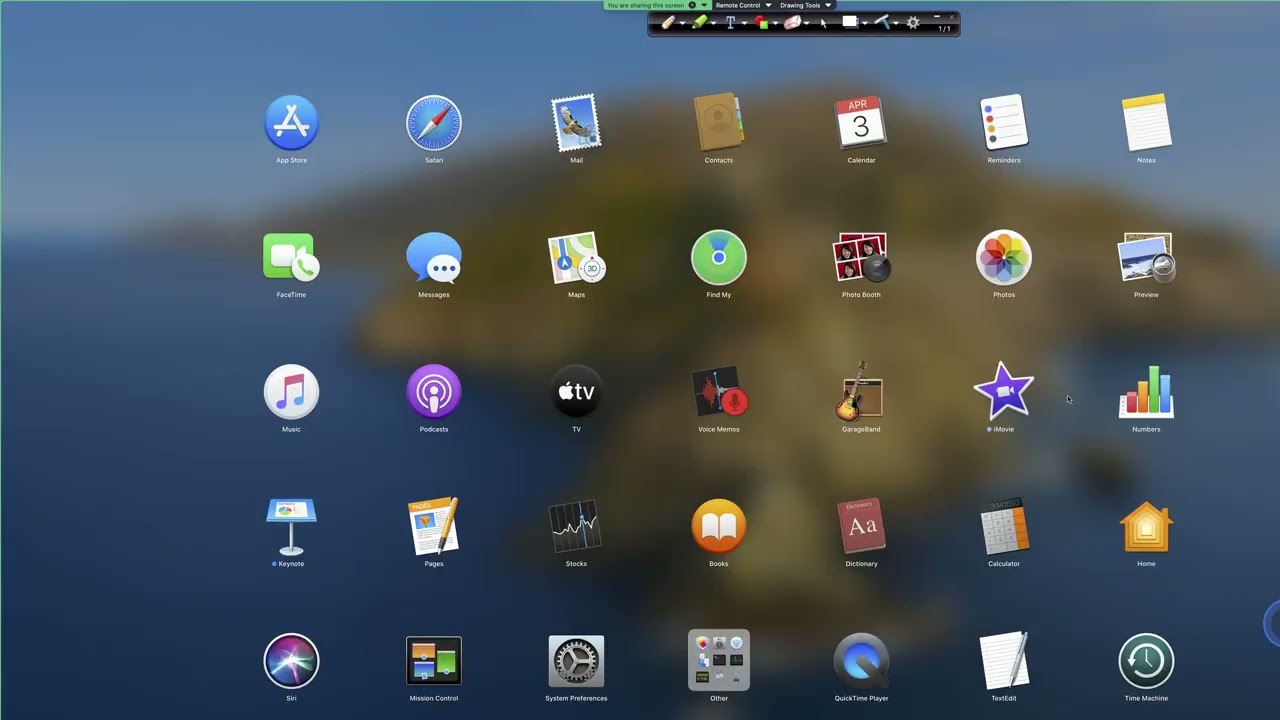The width and height of the screenshot is (1280, 720).
Task: Open the Calendar app
Action: pos(861,122)
